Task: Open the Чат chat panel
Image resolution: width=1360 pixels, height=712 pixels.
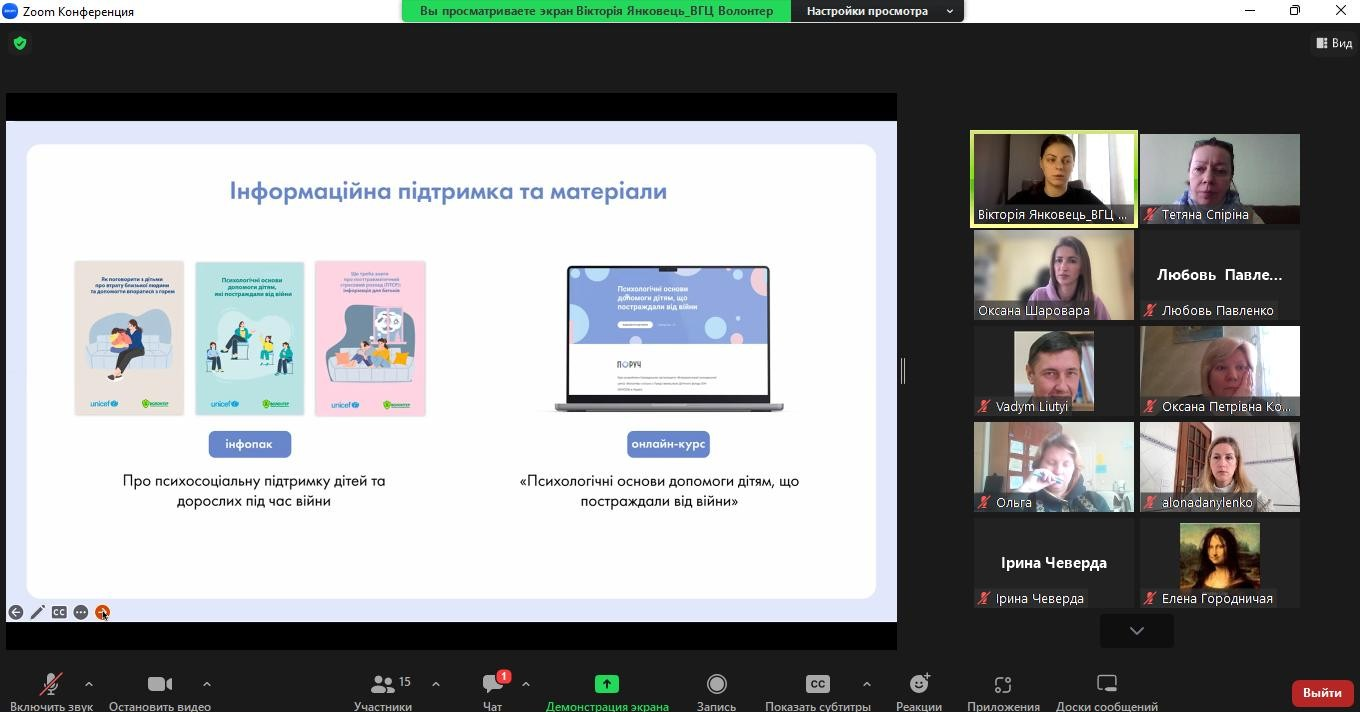Action: coord(492,692)
